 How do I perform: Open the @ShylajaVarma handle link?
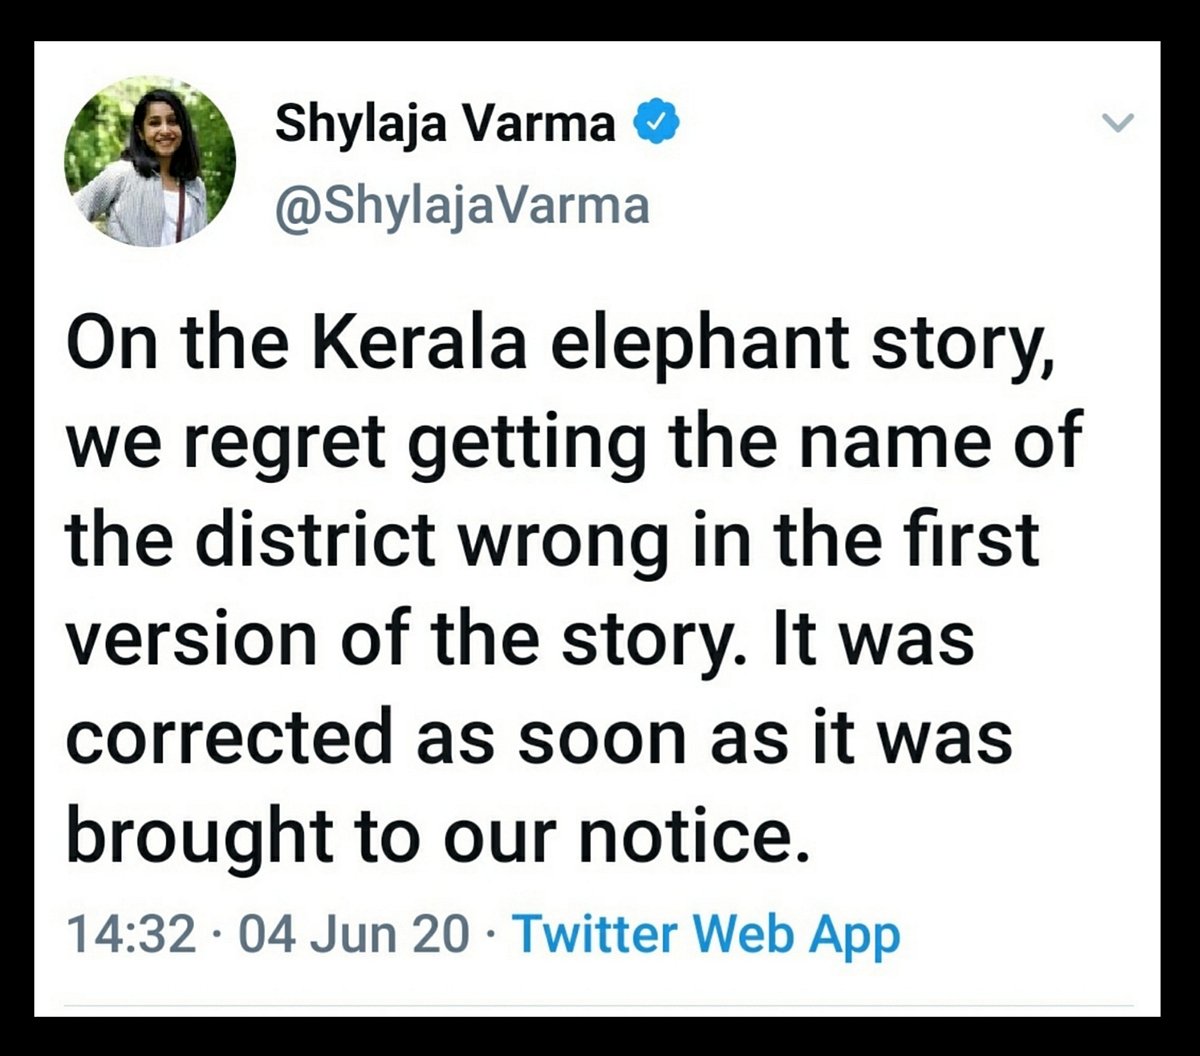[x=461, y=205]
